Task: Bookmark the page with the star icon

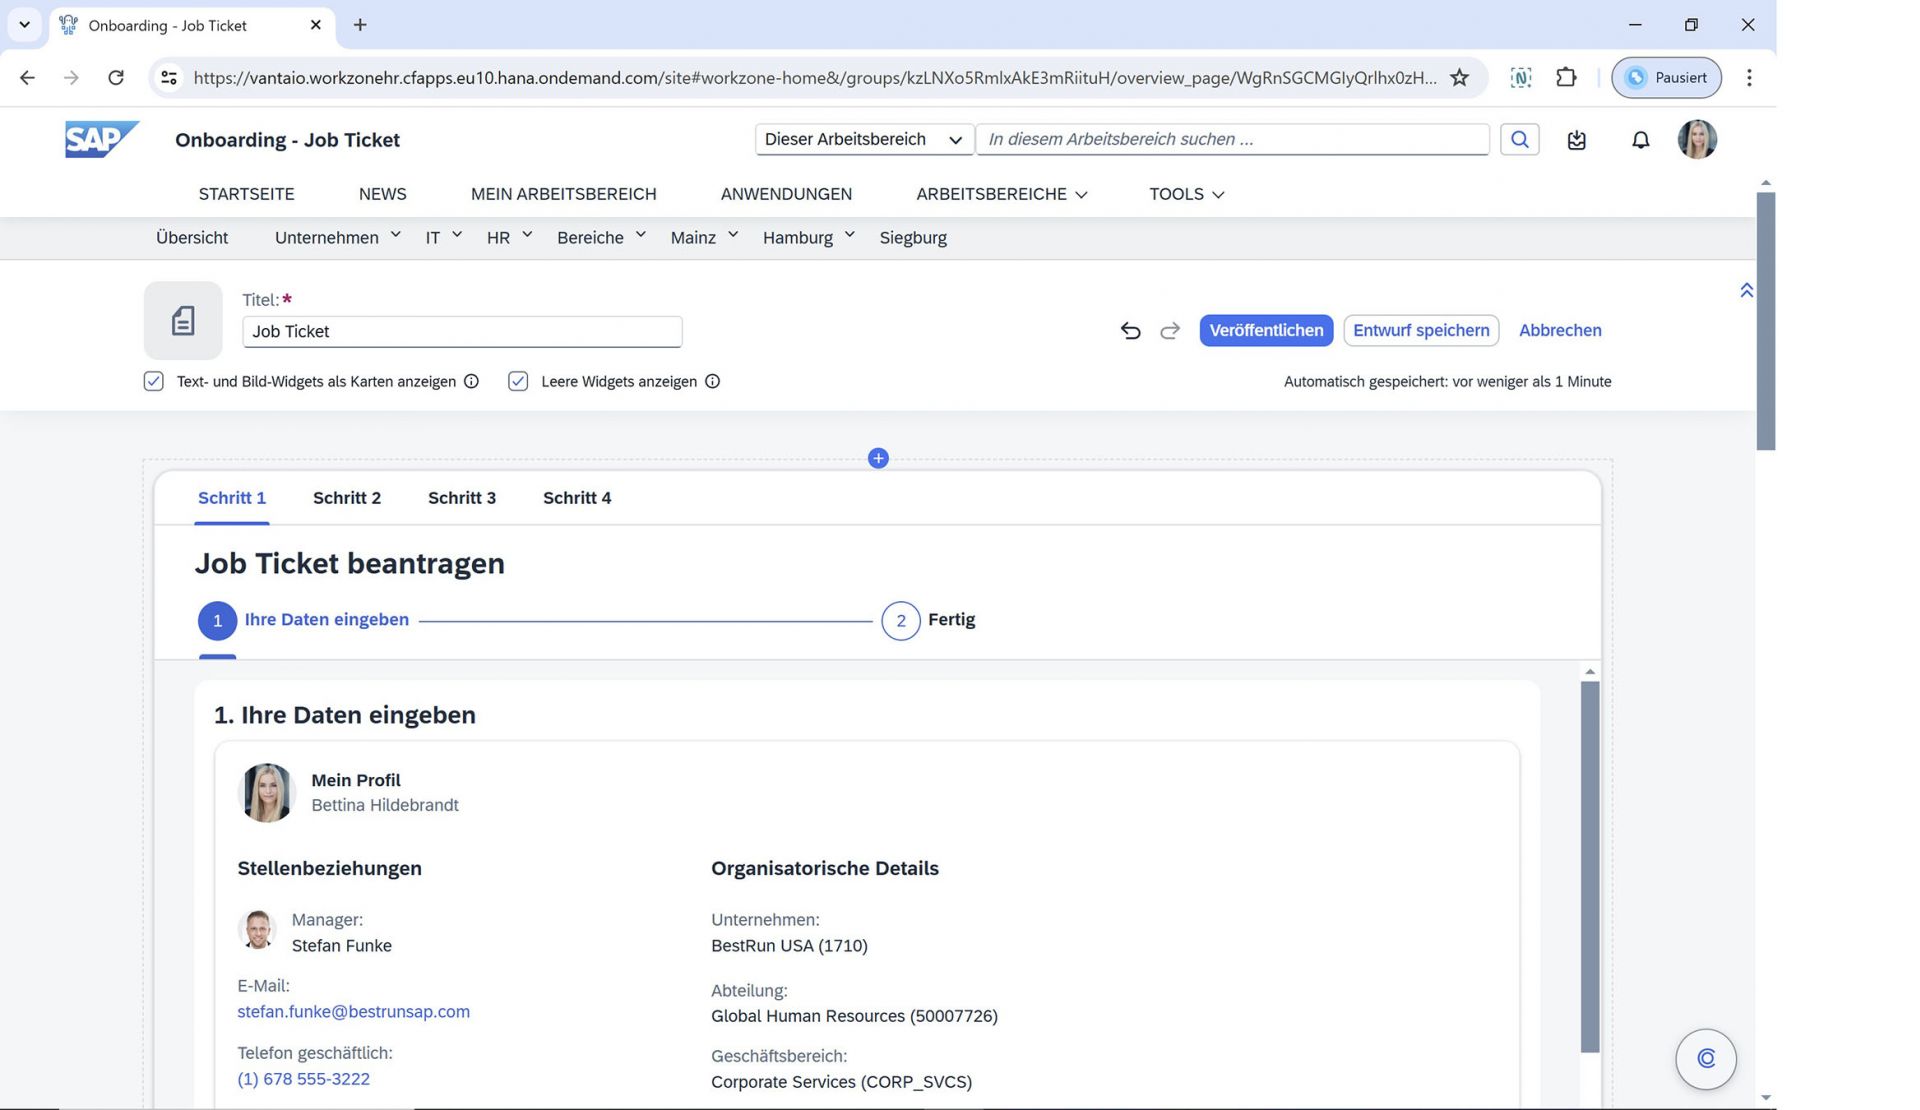Action: pos(1459,78)
